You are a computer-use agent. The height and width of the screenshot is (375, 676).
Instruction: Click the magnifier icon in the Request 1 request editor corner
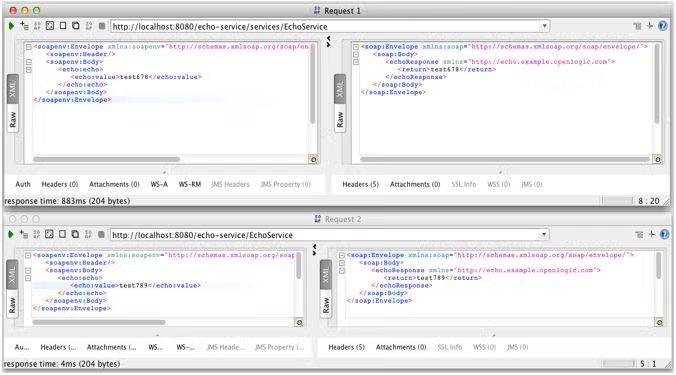coord(313,159)
